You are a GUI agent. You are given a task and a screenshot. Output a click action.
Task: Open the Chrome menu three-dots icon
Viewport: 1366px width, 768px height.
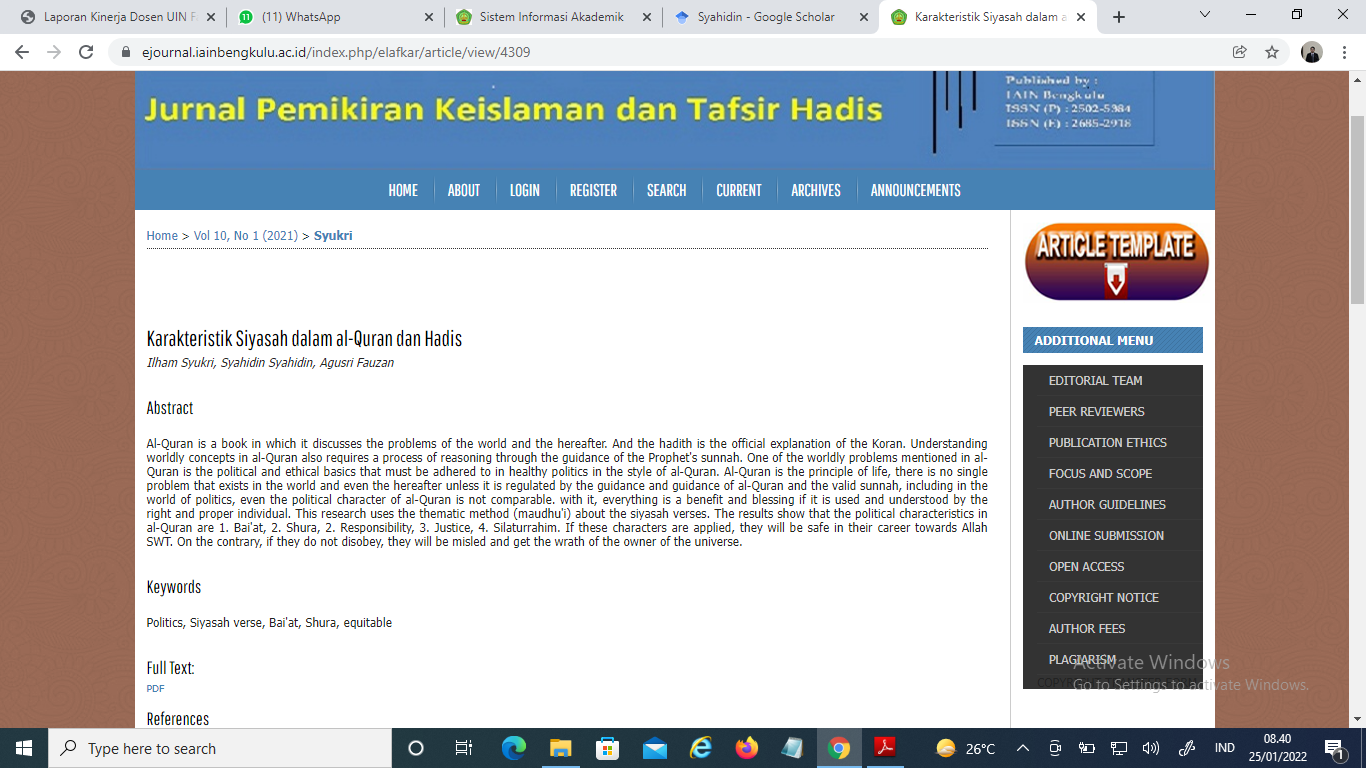pyautogui.click(x=1344, y=52)
